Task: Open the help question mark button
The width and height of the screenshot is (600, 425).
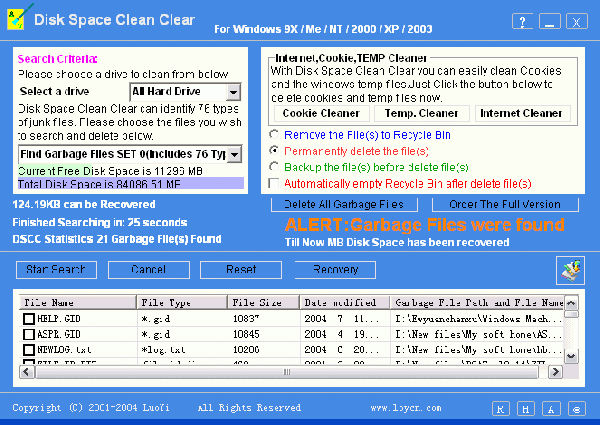Action: 522,21
